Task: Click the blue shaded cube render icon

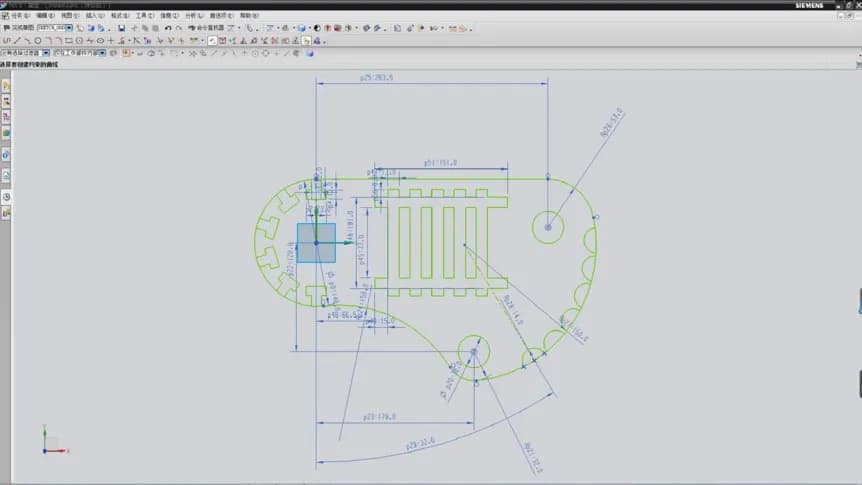Action: click(302, 28)
